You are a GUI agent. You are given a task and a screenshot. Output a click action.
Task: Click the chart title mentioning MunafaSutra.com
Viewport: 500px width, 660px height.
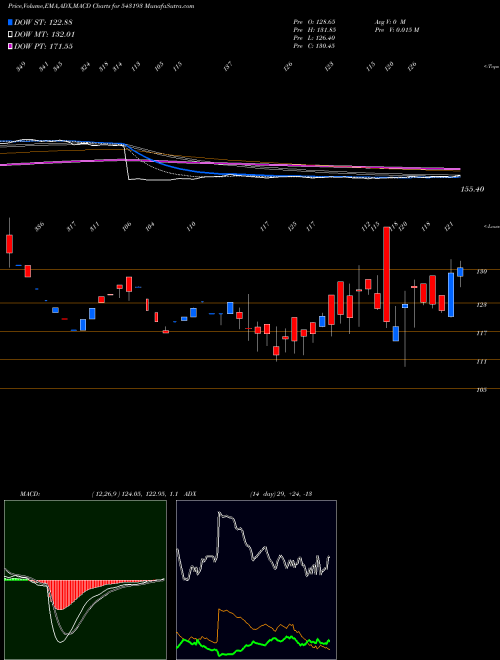(x=101, y=7)
